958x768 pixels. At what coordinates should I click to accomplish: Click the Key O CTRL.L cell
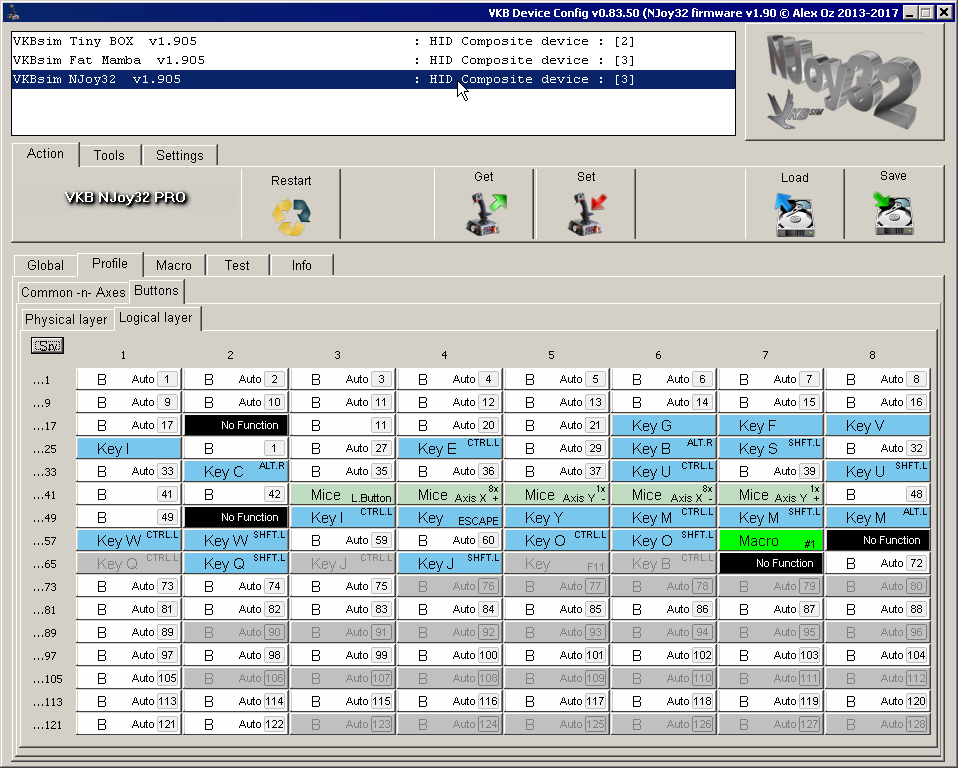(557, 541)
